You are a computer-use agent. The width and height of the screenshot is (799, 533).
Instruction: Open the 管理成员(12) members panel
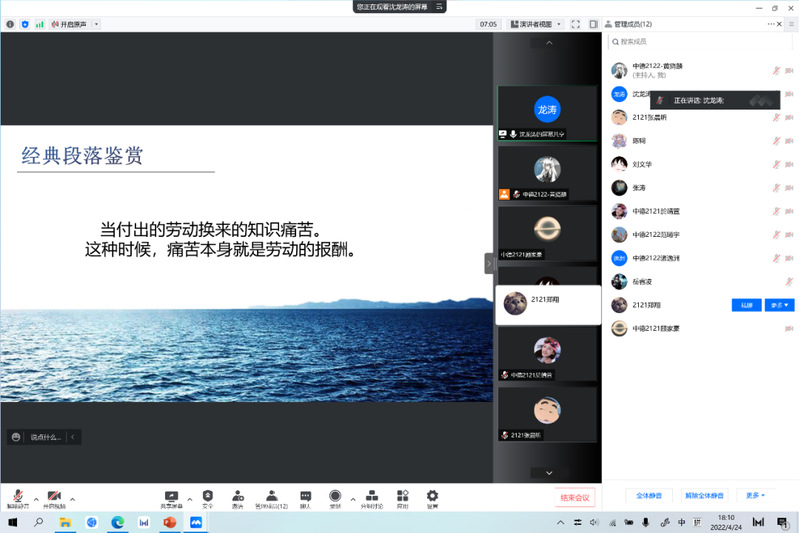click(271, 498)
